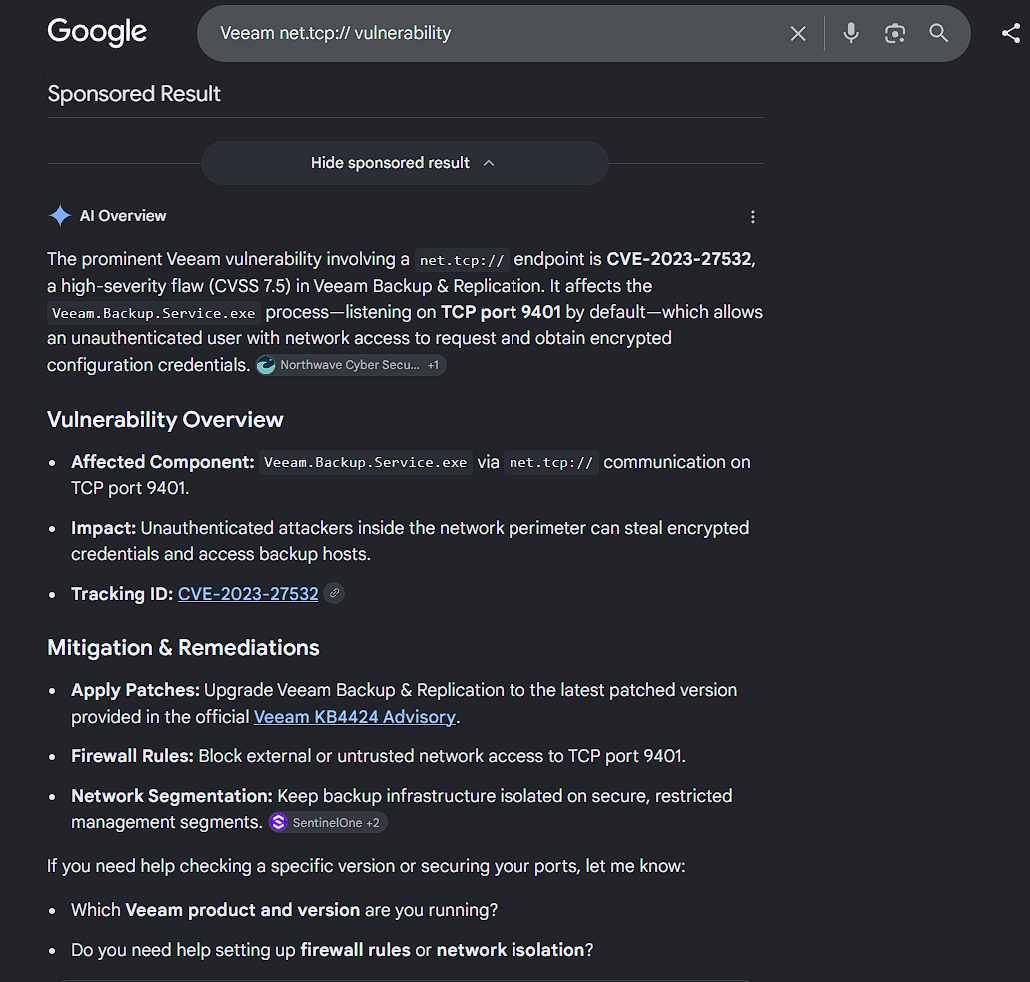Submit search with magnifier icon
This screenshot has width=1030, height=982.
pyautogui.click(x=938, y=33)
